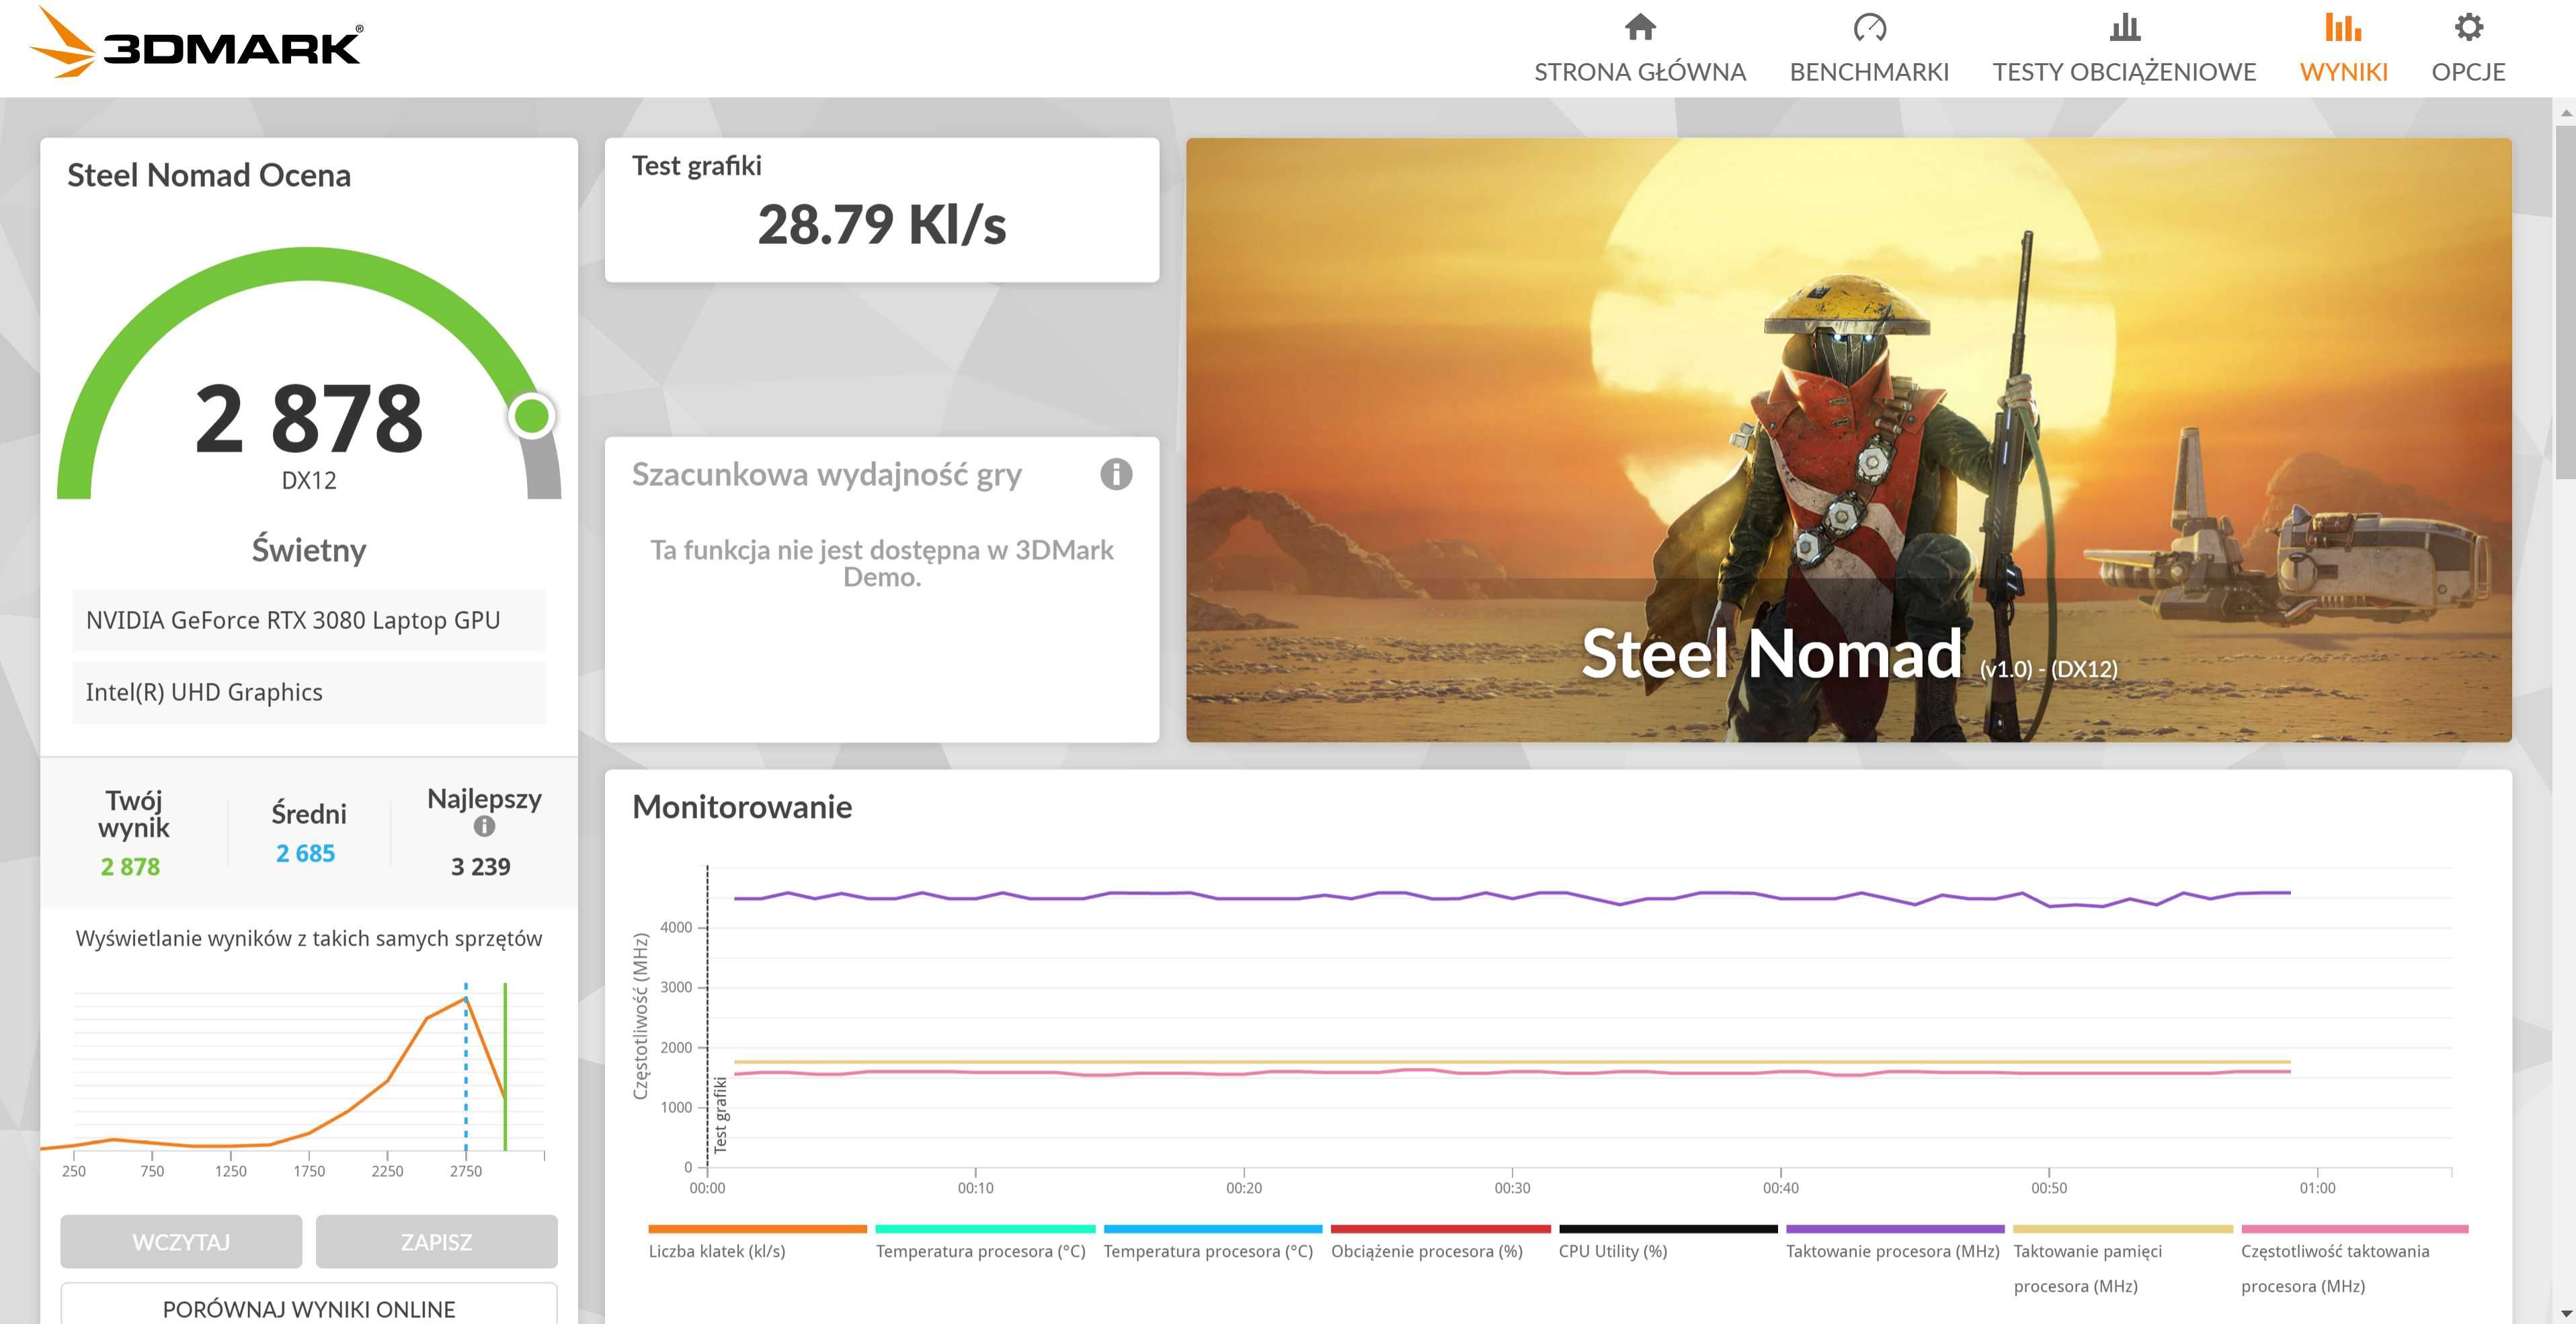Toggle the yellow Taktowanie pamięci procesora swatch
This screenshot has width=2576, height=1324.
click(2123, 1228)
